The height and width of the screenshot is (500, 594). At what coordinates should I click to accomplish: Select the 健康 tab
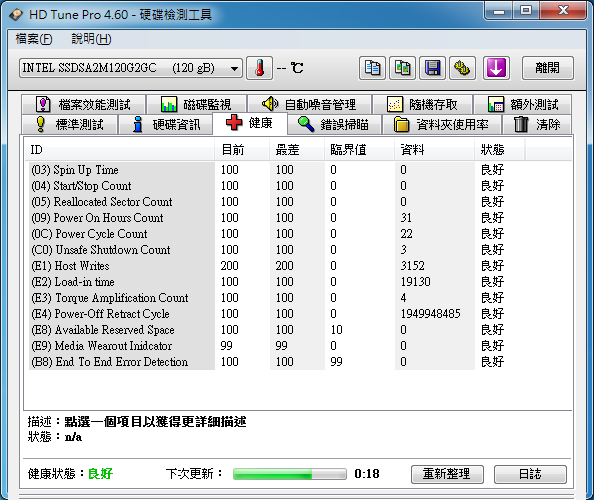pos(250,123)
